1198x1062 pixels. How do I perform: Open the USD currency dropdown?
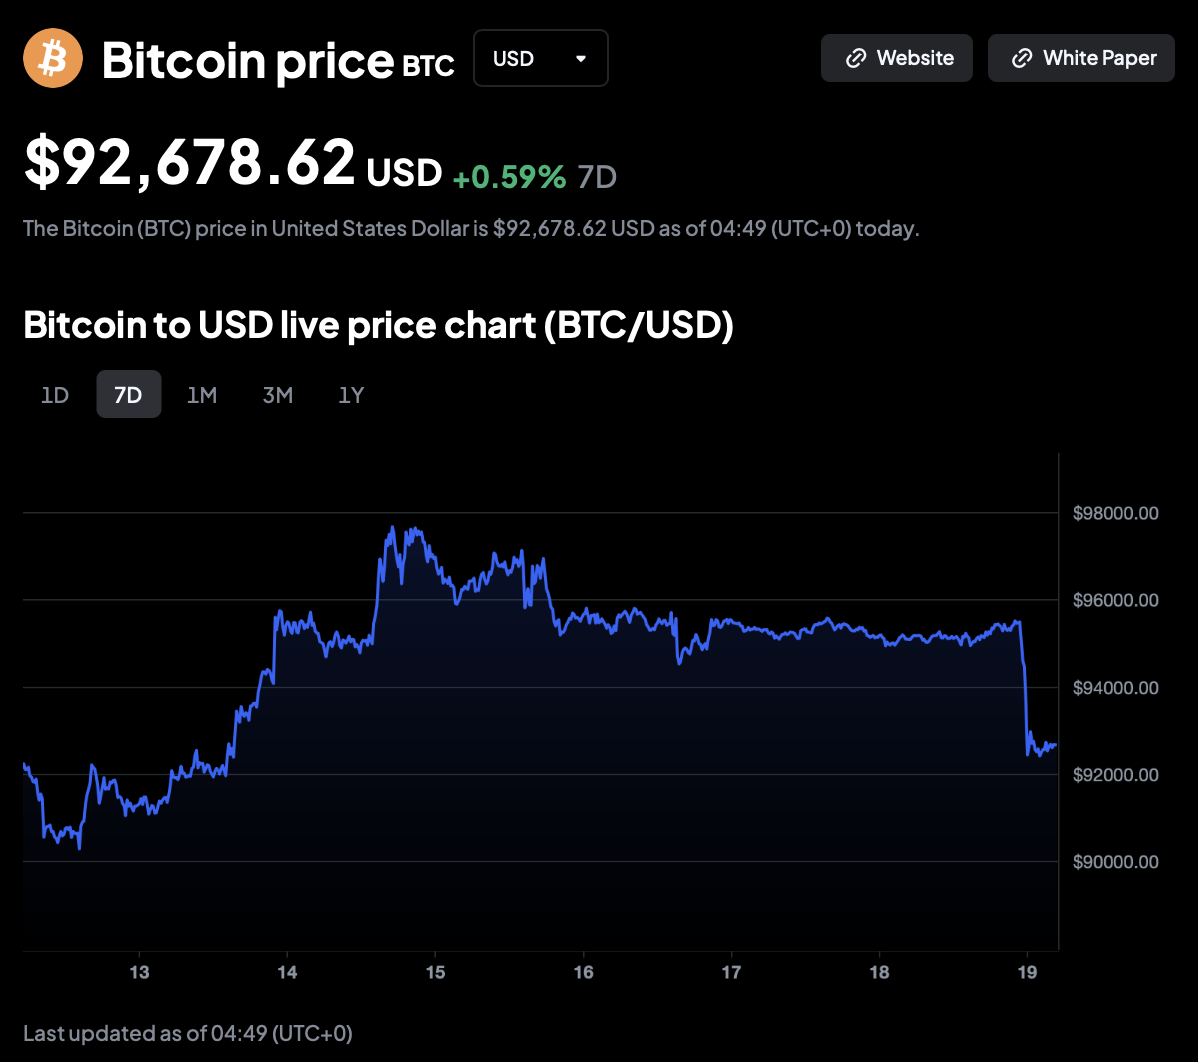click(x=540, y=58)
